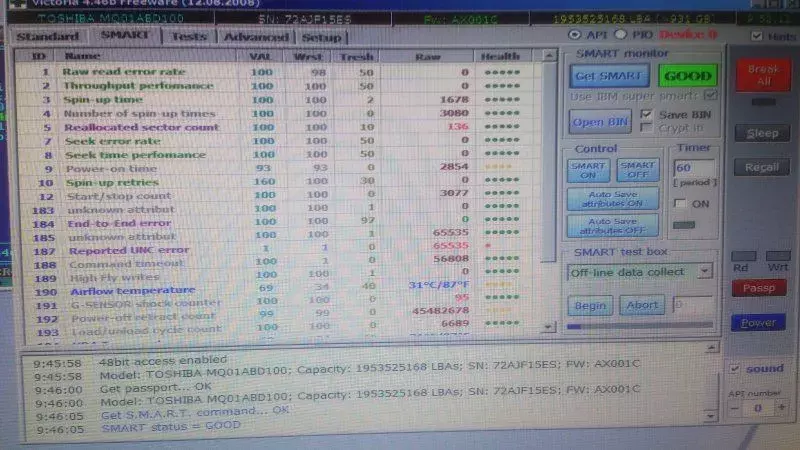Click the Begin test button
The width and height of the screenshot is (800, 450).
[590, 306]
